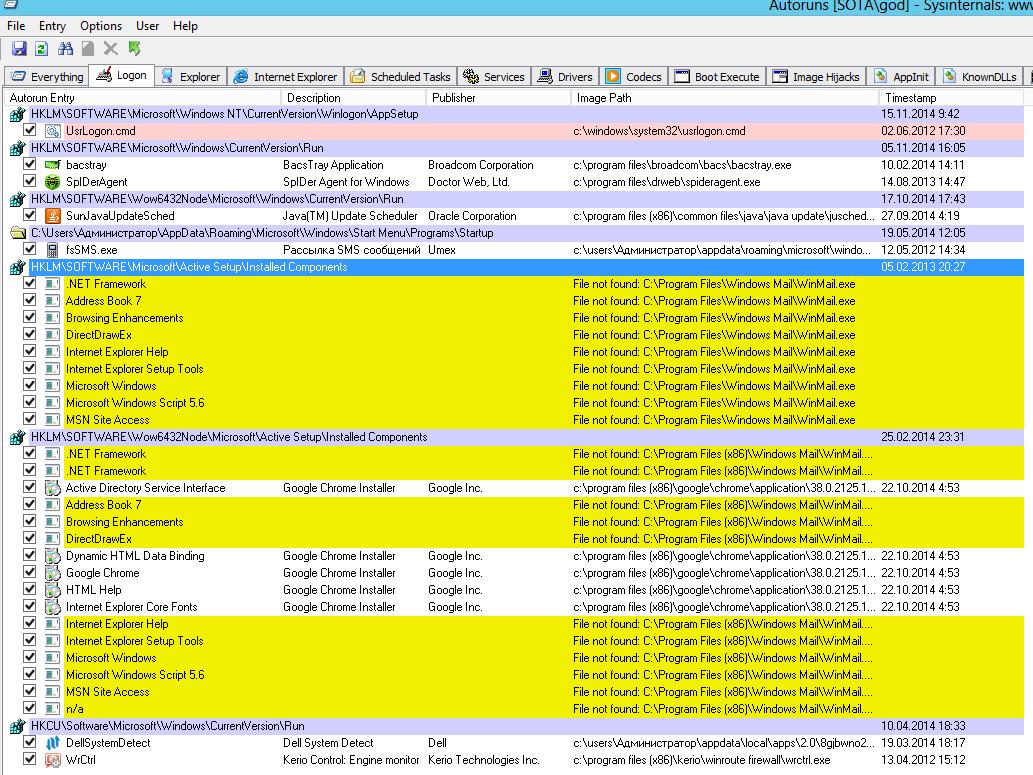Sort by Description column header

[354, 98]
